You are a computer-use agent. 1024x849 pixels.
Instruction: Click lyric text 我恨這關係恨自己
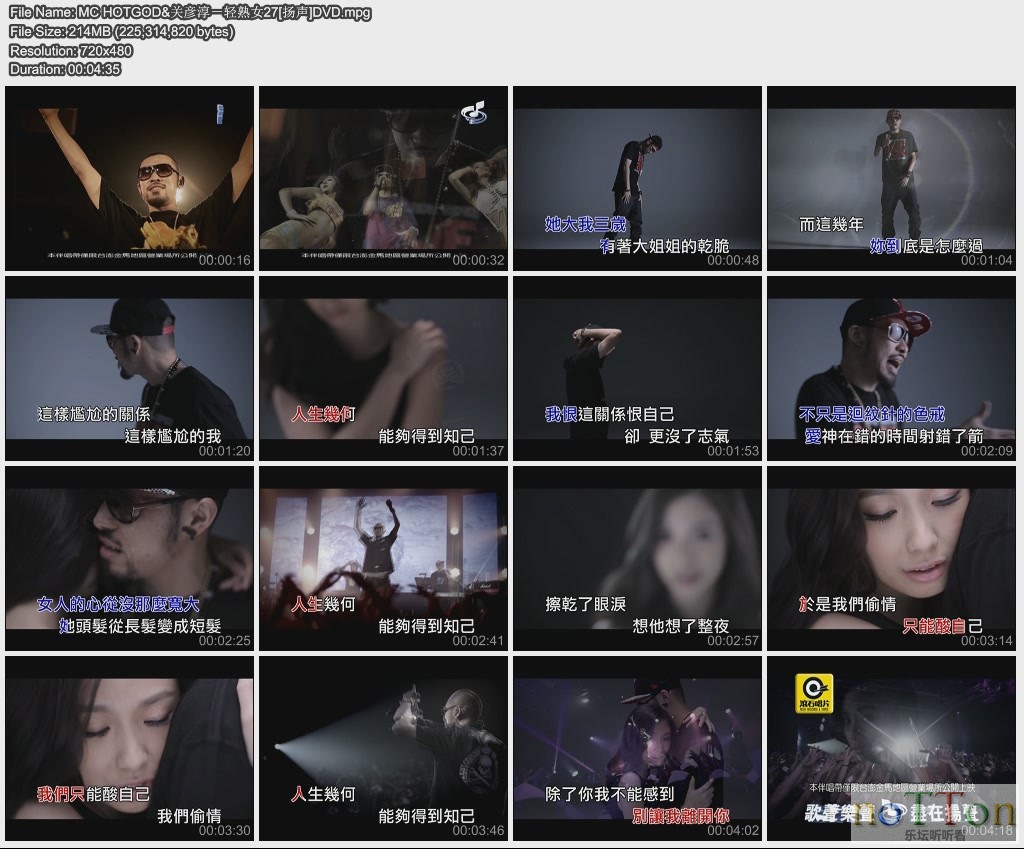coord(609,414)
